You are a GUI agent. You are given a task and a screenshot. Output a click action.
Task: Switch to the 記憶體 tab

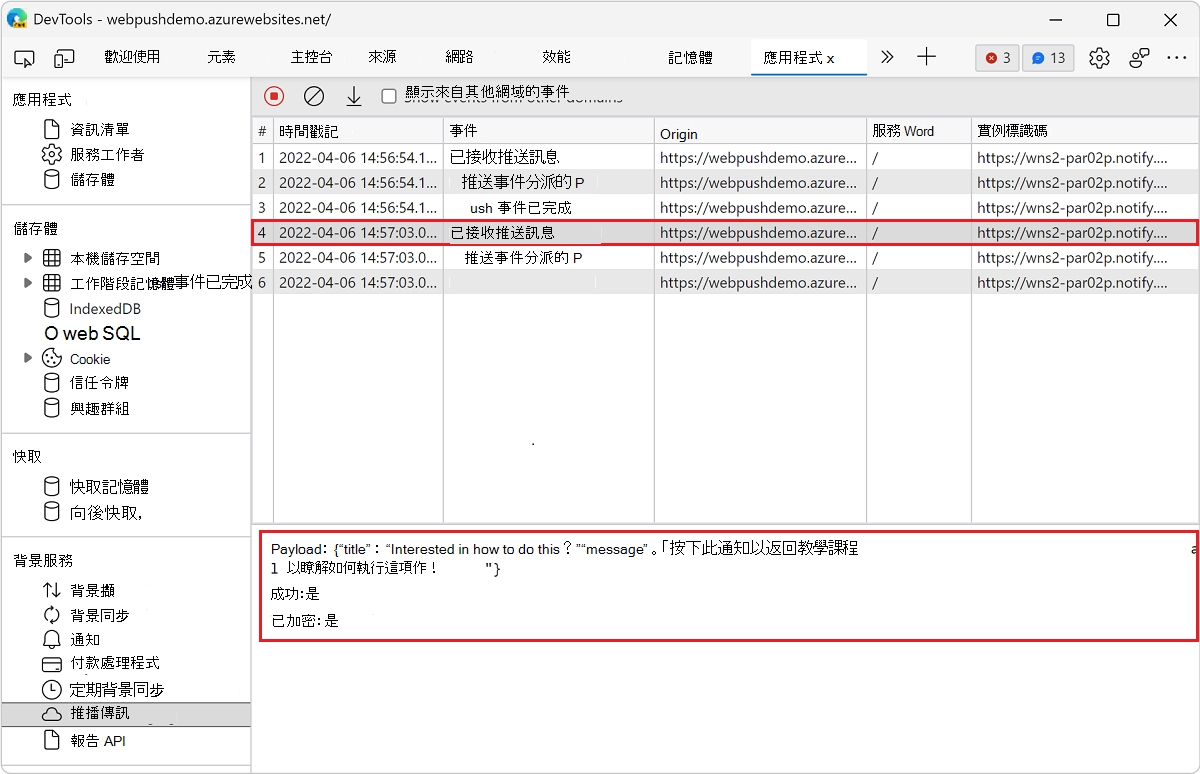(690, 58)
